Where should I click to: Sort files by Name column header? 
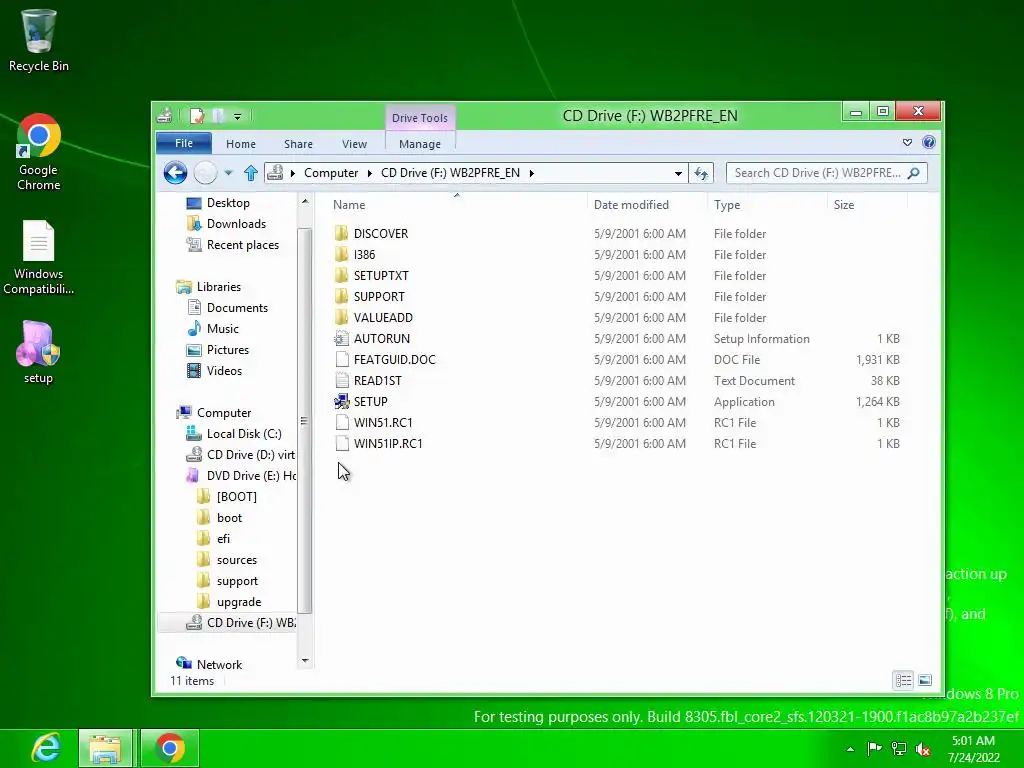349,204
